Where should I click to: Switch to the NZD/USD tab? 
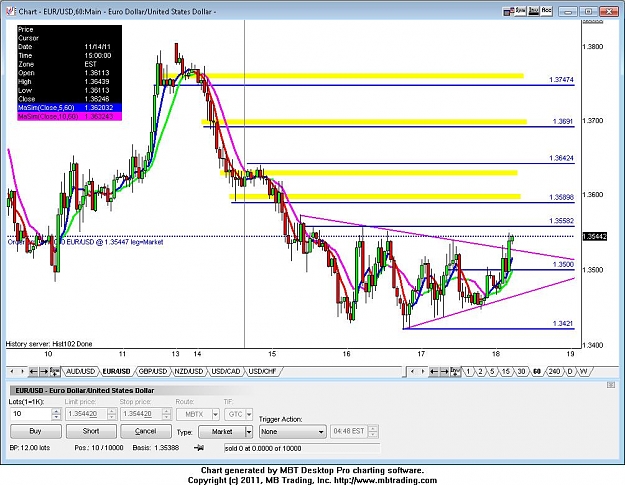[x=189, y=371]
